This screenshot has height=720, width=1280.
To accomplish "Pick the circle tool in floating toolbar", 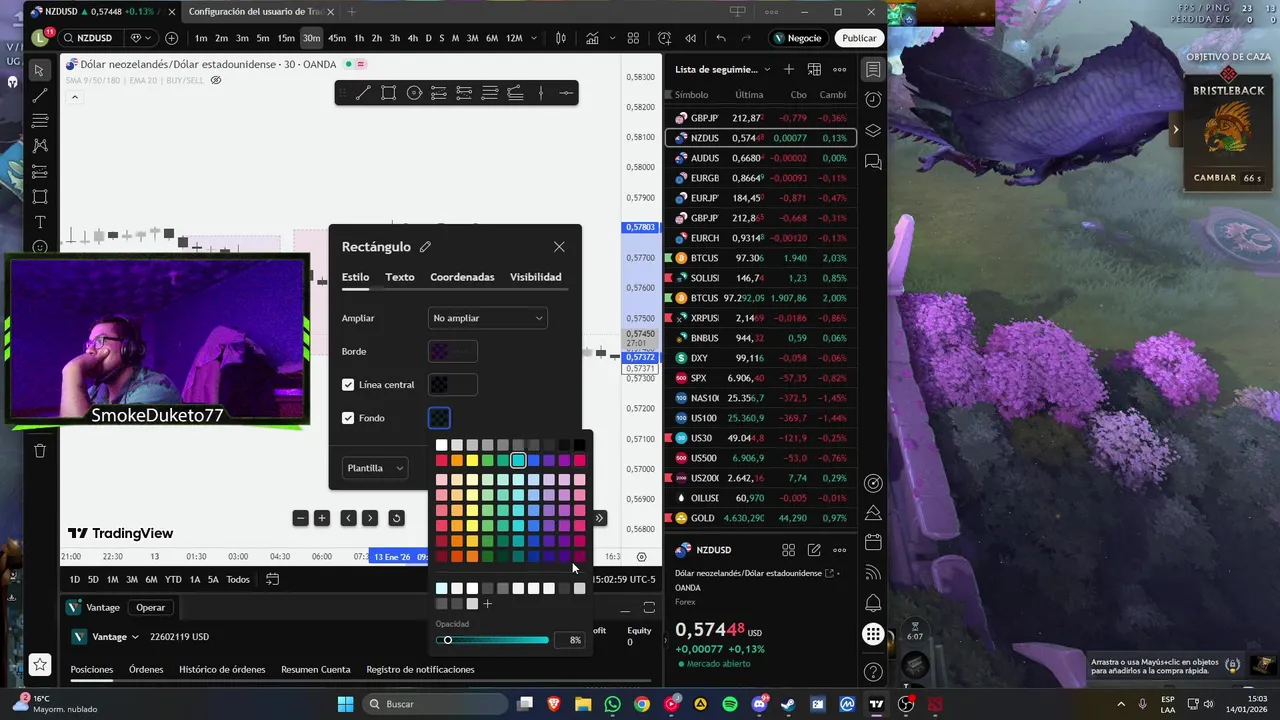I will pyautogui.click(x=414, y=93).
